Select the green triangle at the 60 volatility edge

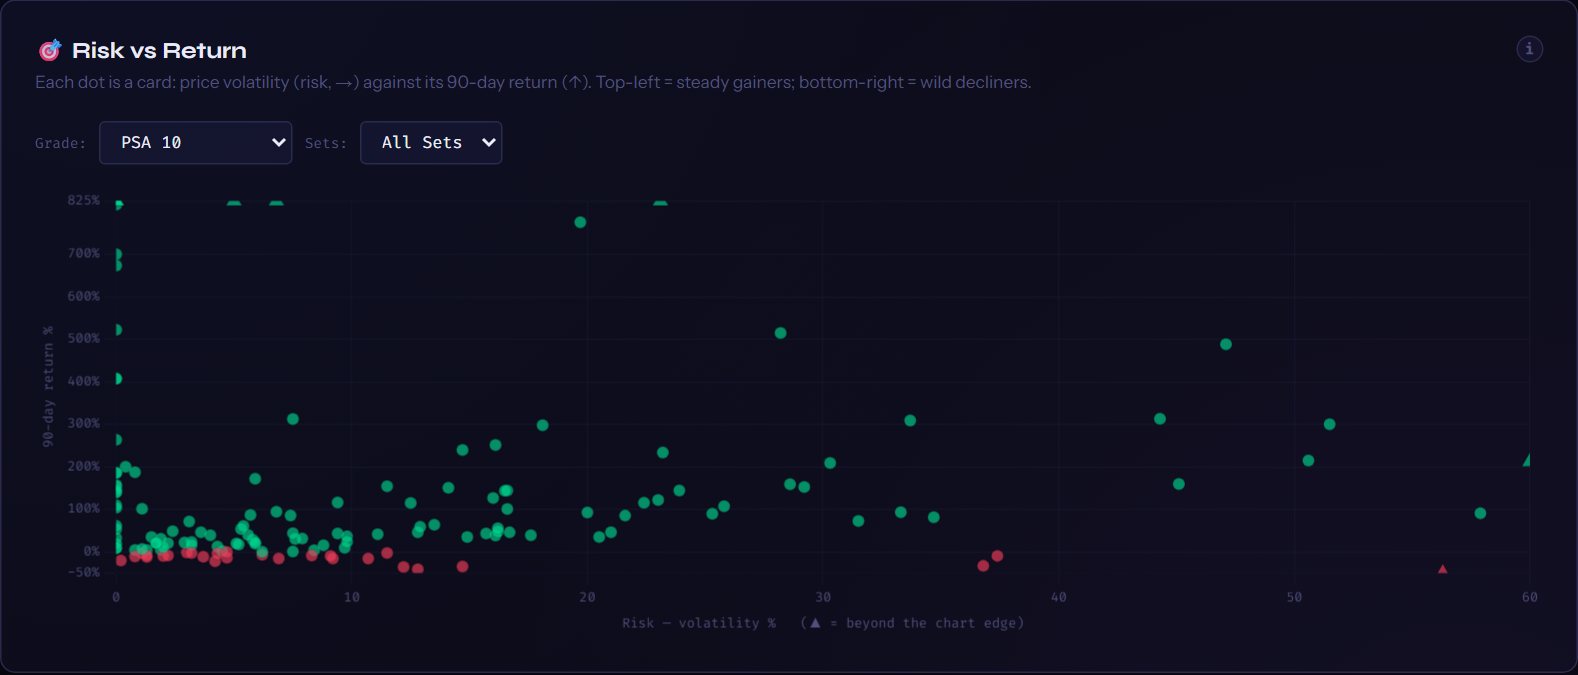pyautogui.click(x=1526, y=460)
